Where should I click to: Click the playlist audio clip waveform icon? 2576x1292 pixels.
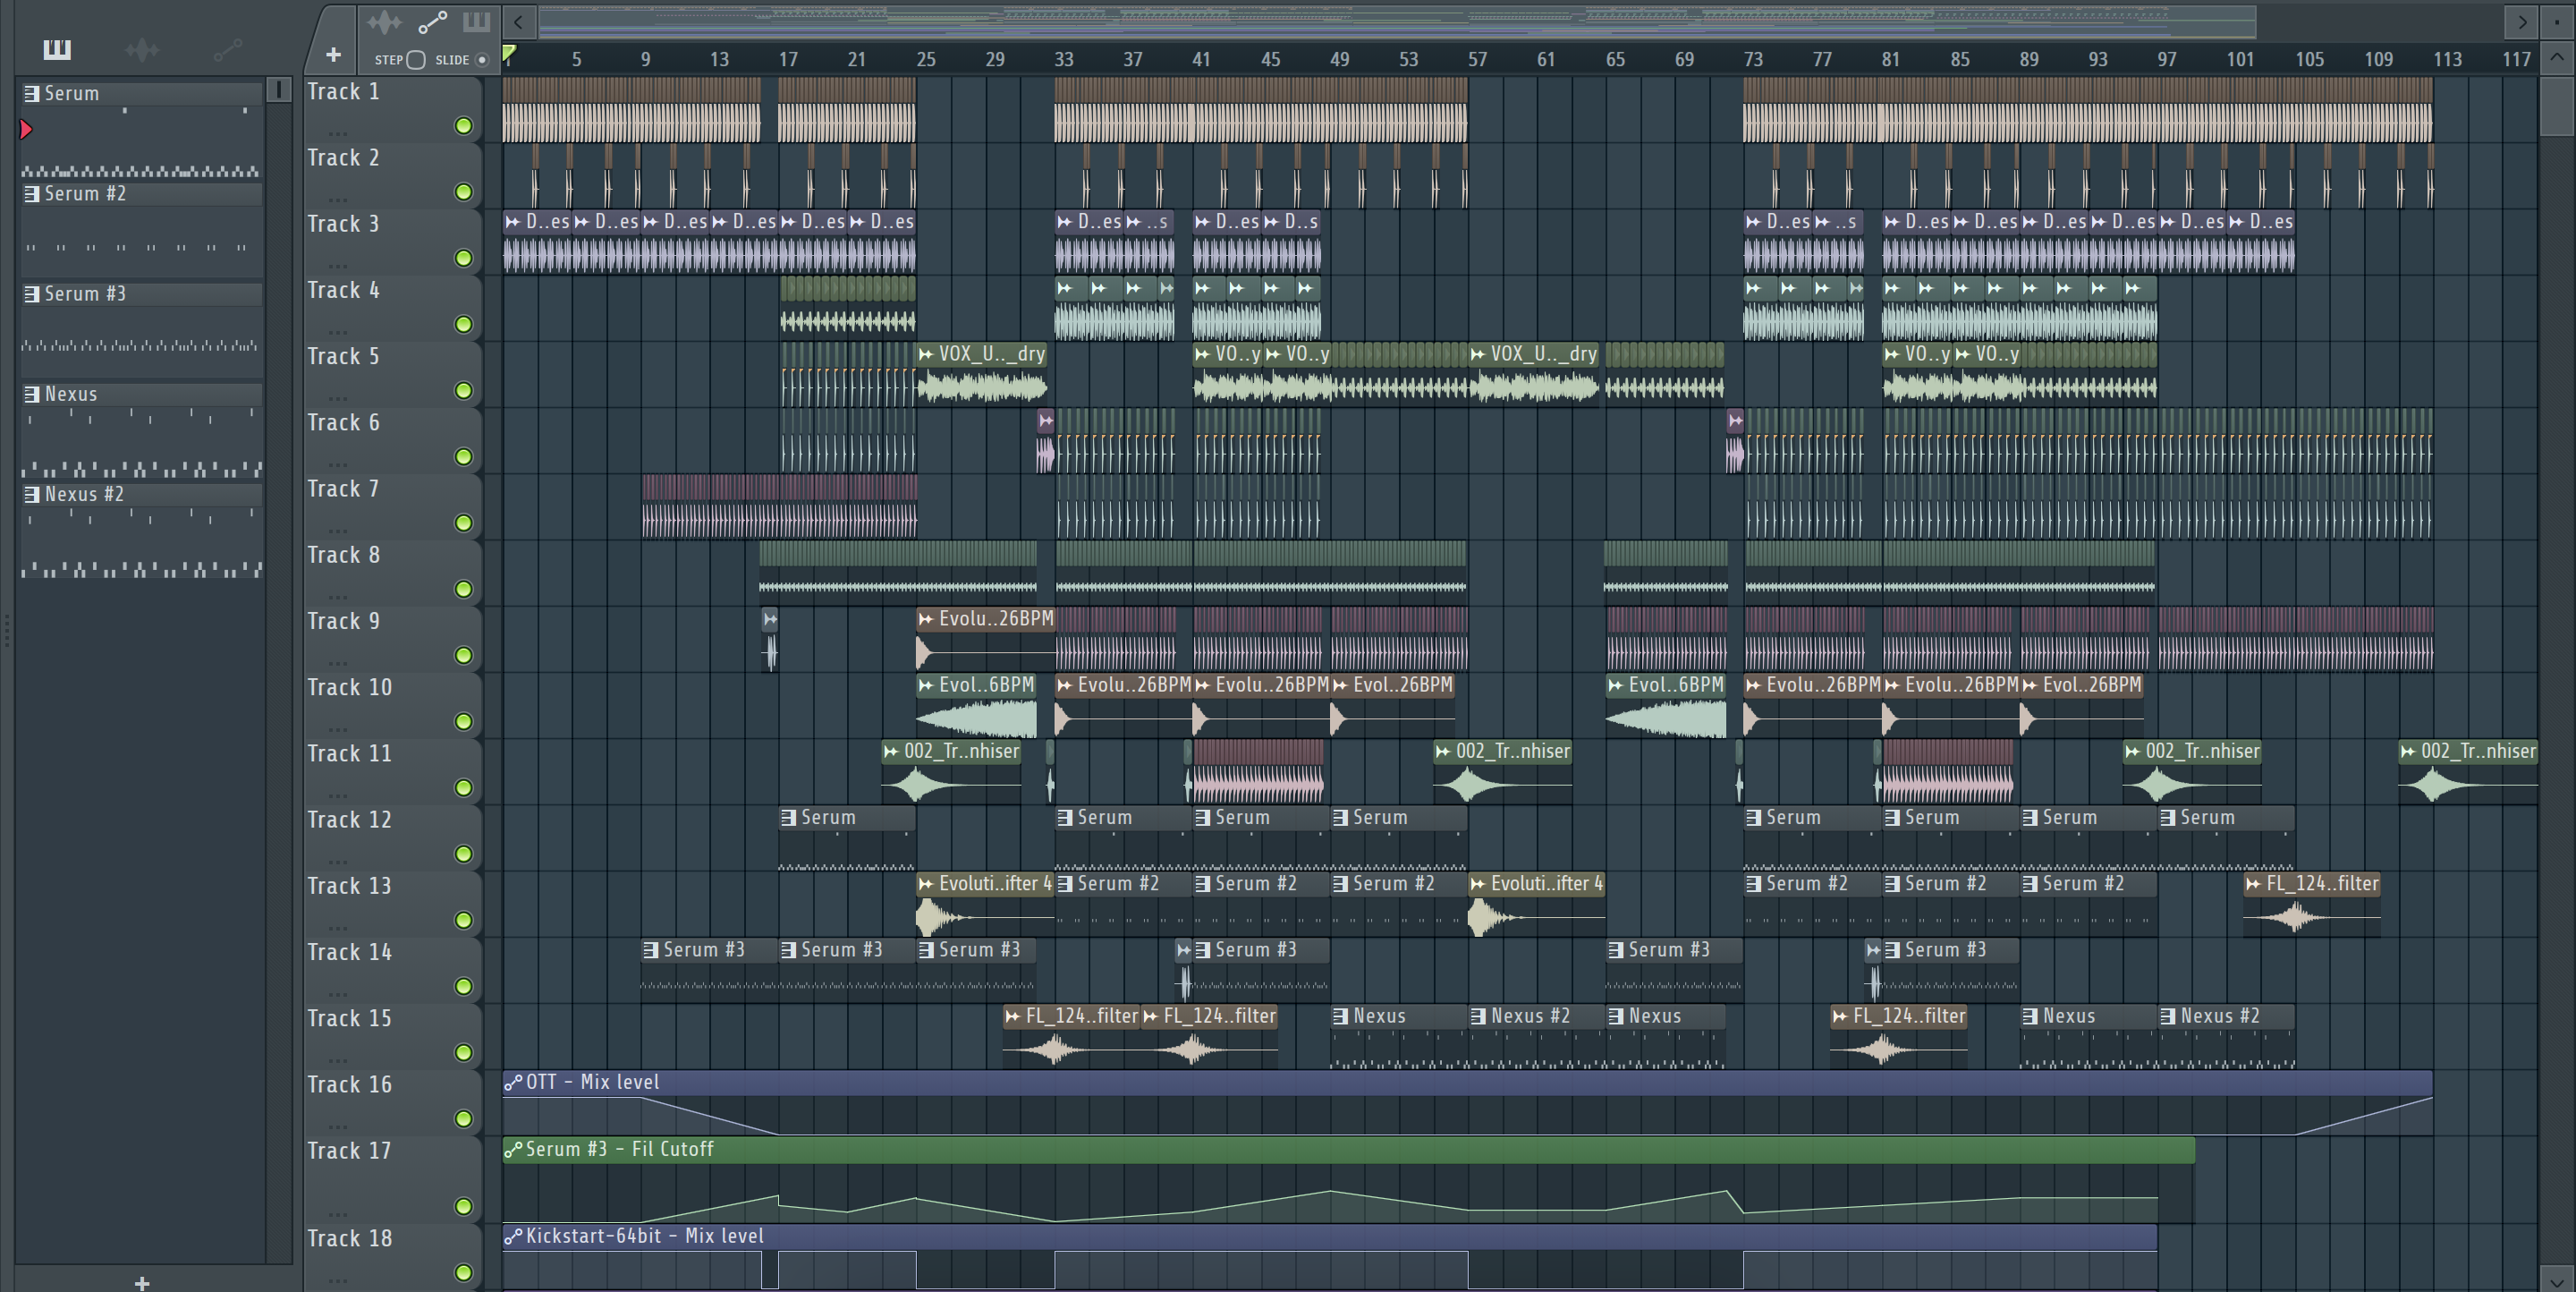[x=383, y=22]
